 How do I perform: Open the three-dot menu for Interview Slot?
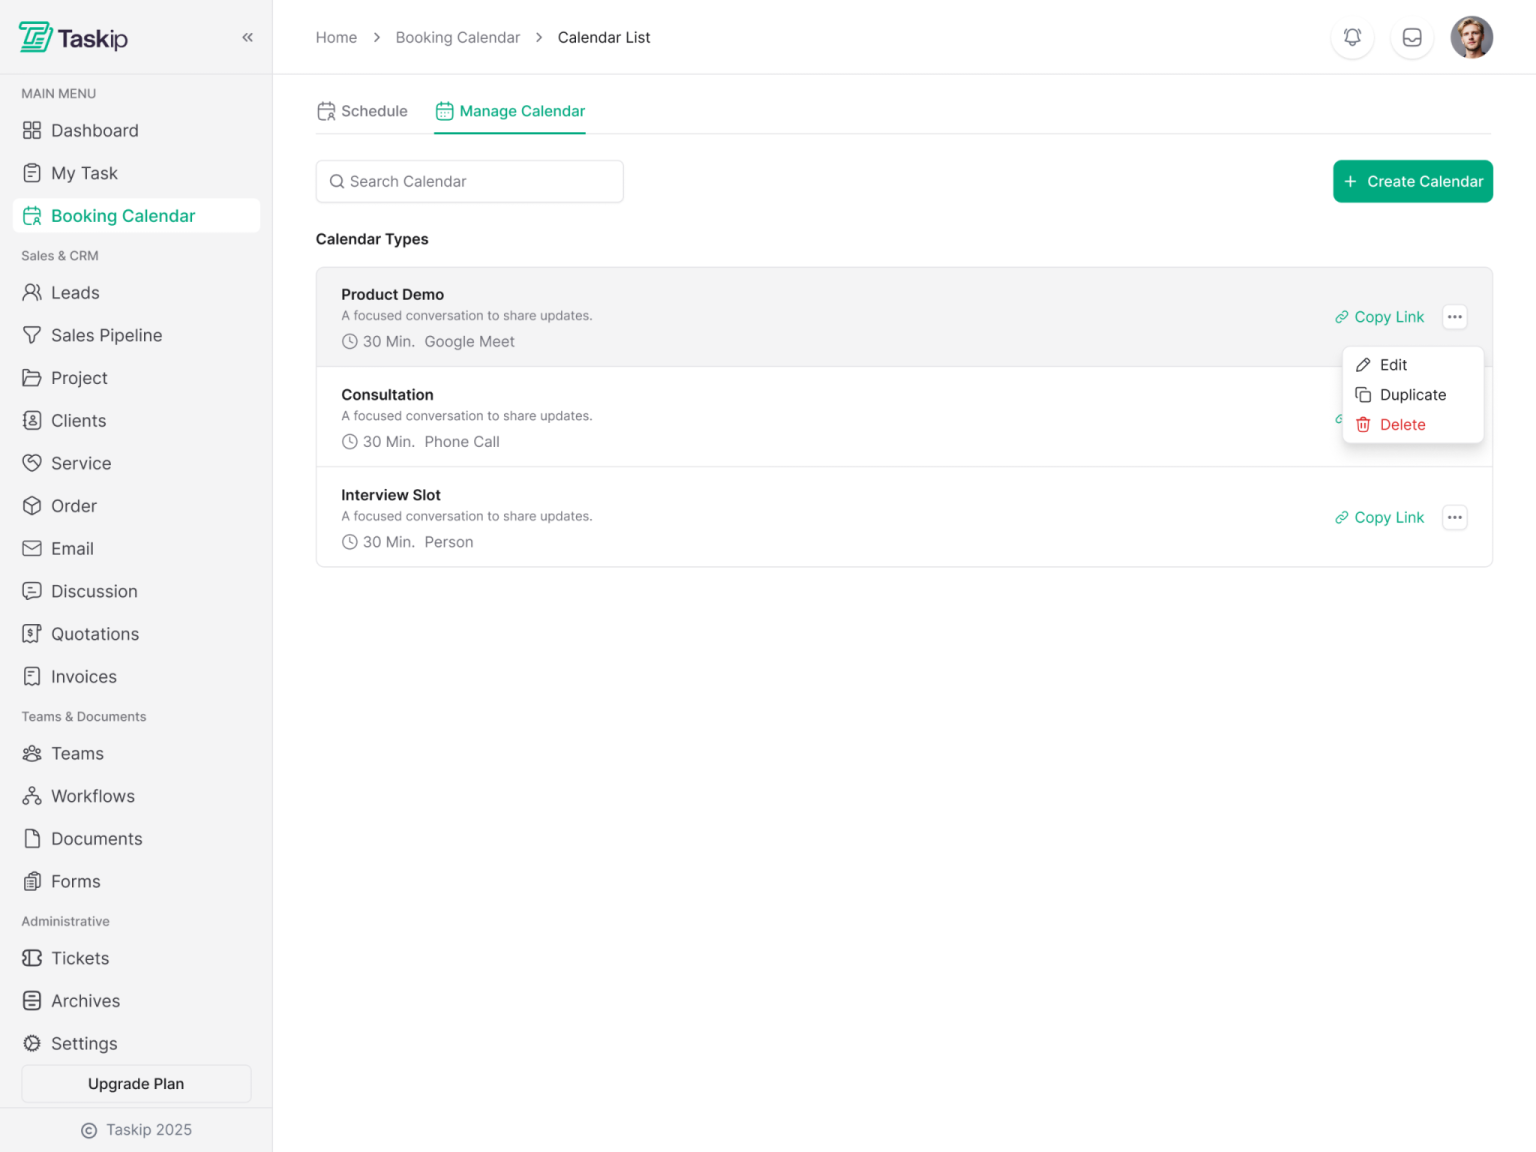[1455, 517]
